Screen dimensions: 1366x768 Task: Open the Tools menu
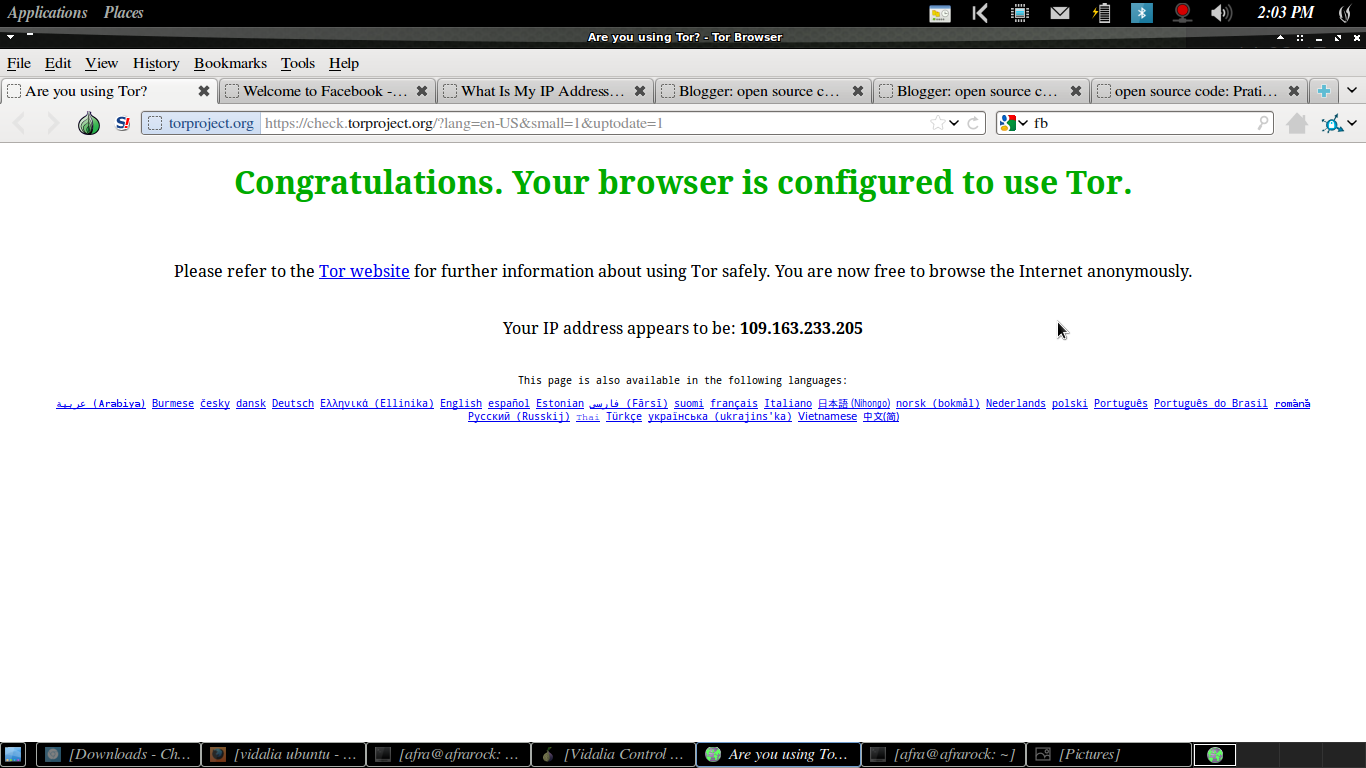[x=298, y=63]
